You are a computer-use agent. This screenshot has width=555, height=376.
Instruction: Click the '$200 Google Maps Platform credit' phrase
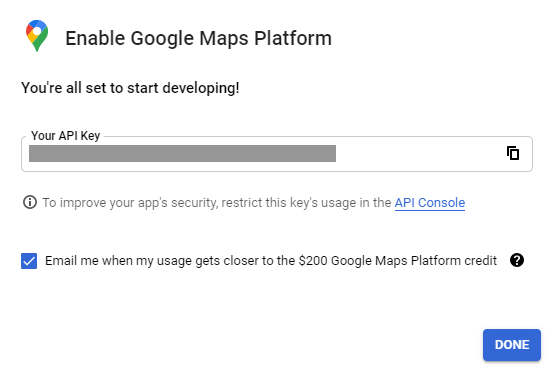(x=398, y=261)
